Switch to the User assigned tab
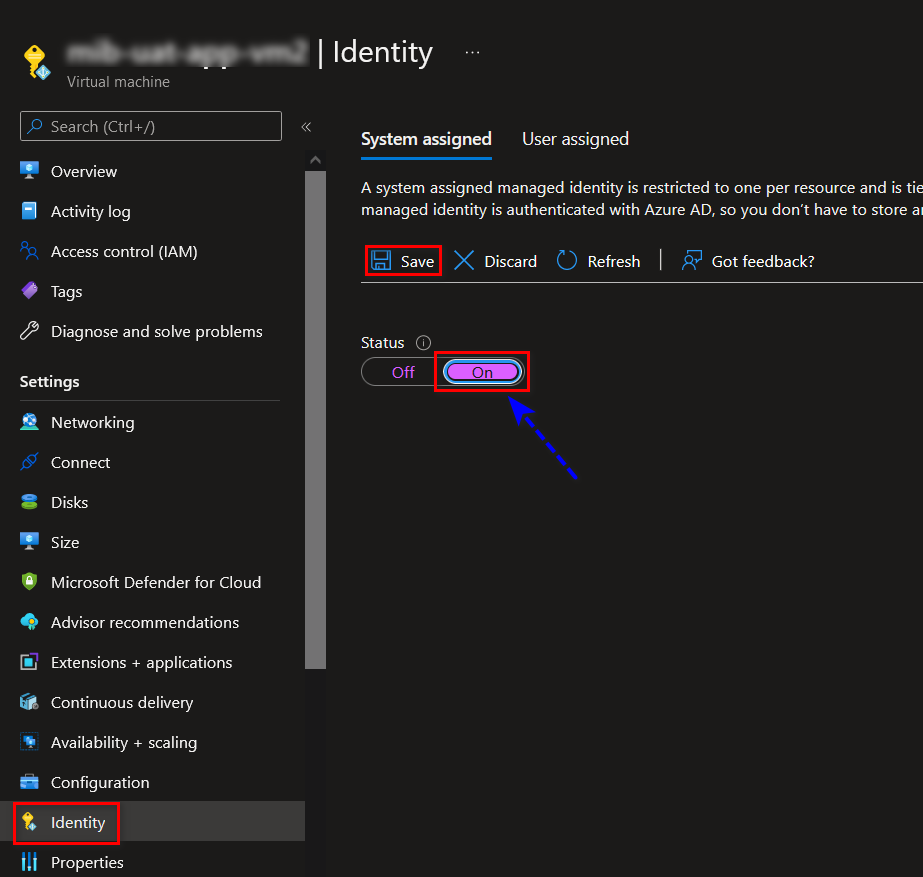Viewport: 923px width, 877px height. 575,139
